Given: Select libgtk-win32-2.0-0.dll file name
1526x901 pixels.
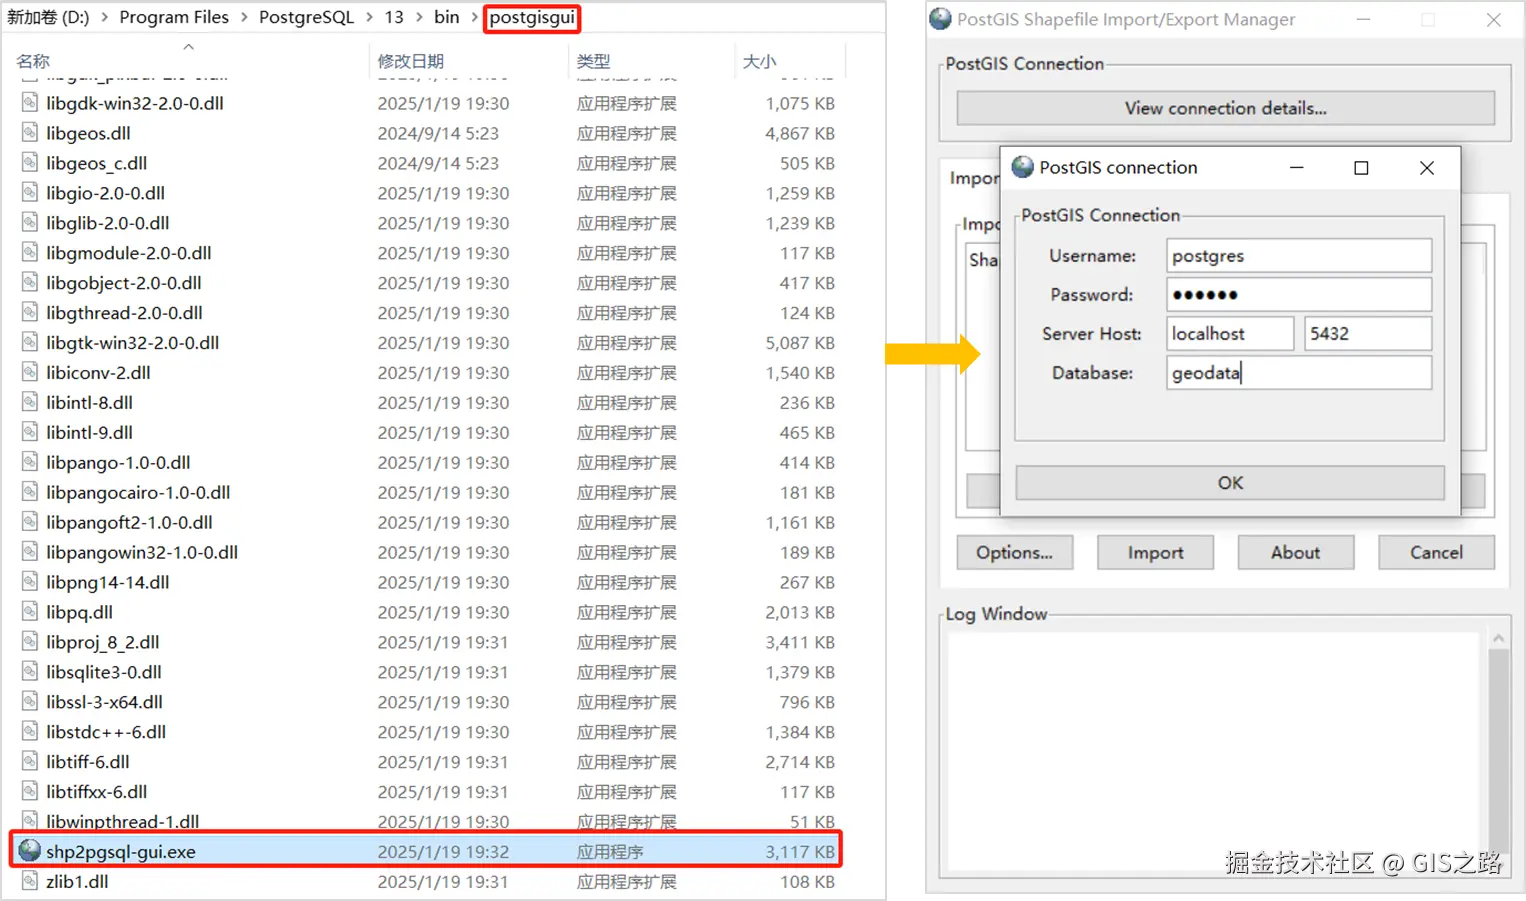Looking at the screenshot, I should coord(133,343).
